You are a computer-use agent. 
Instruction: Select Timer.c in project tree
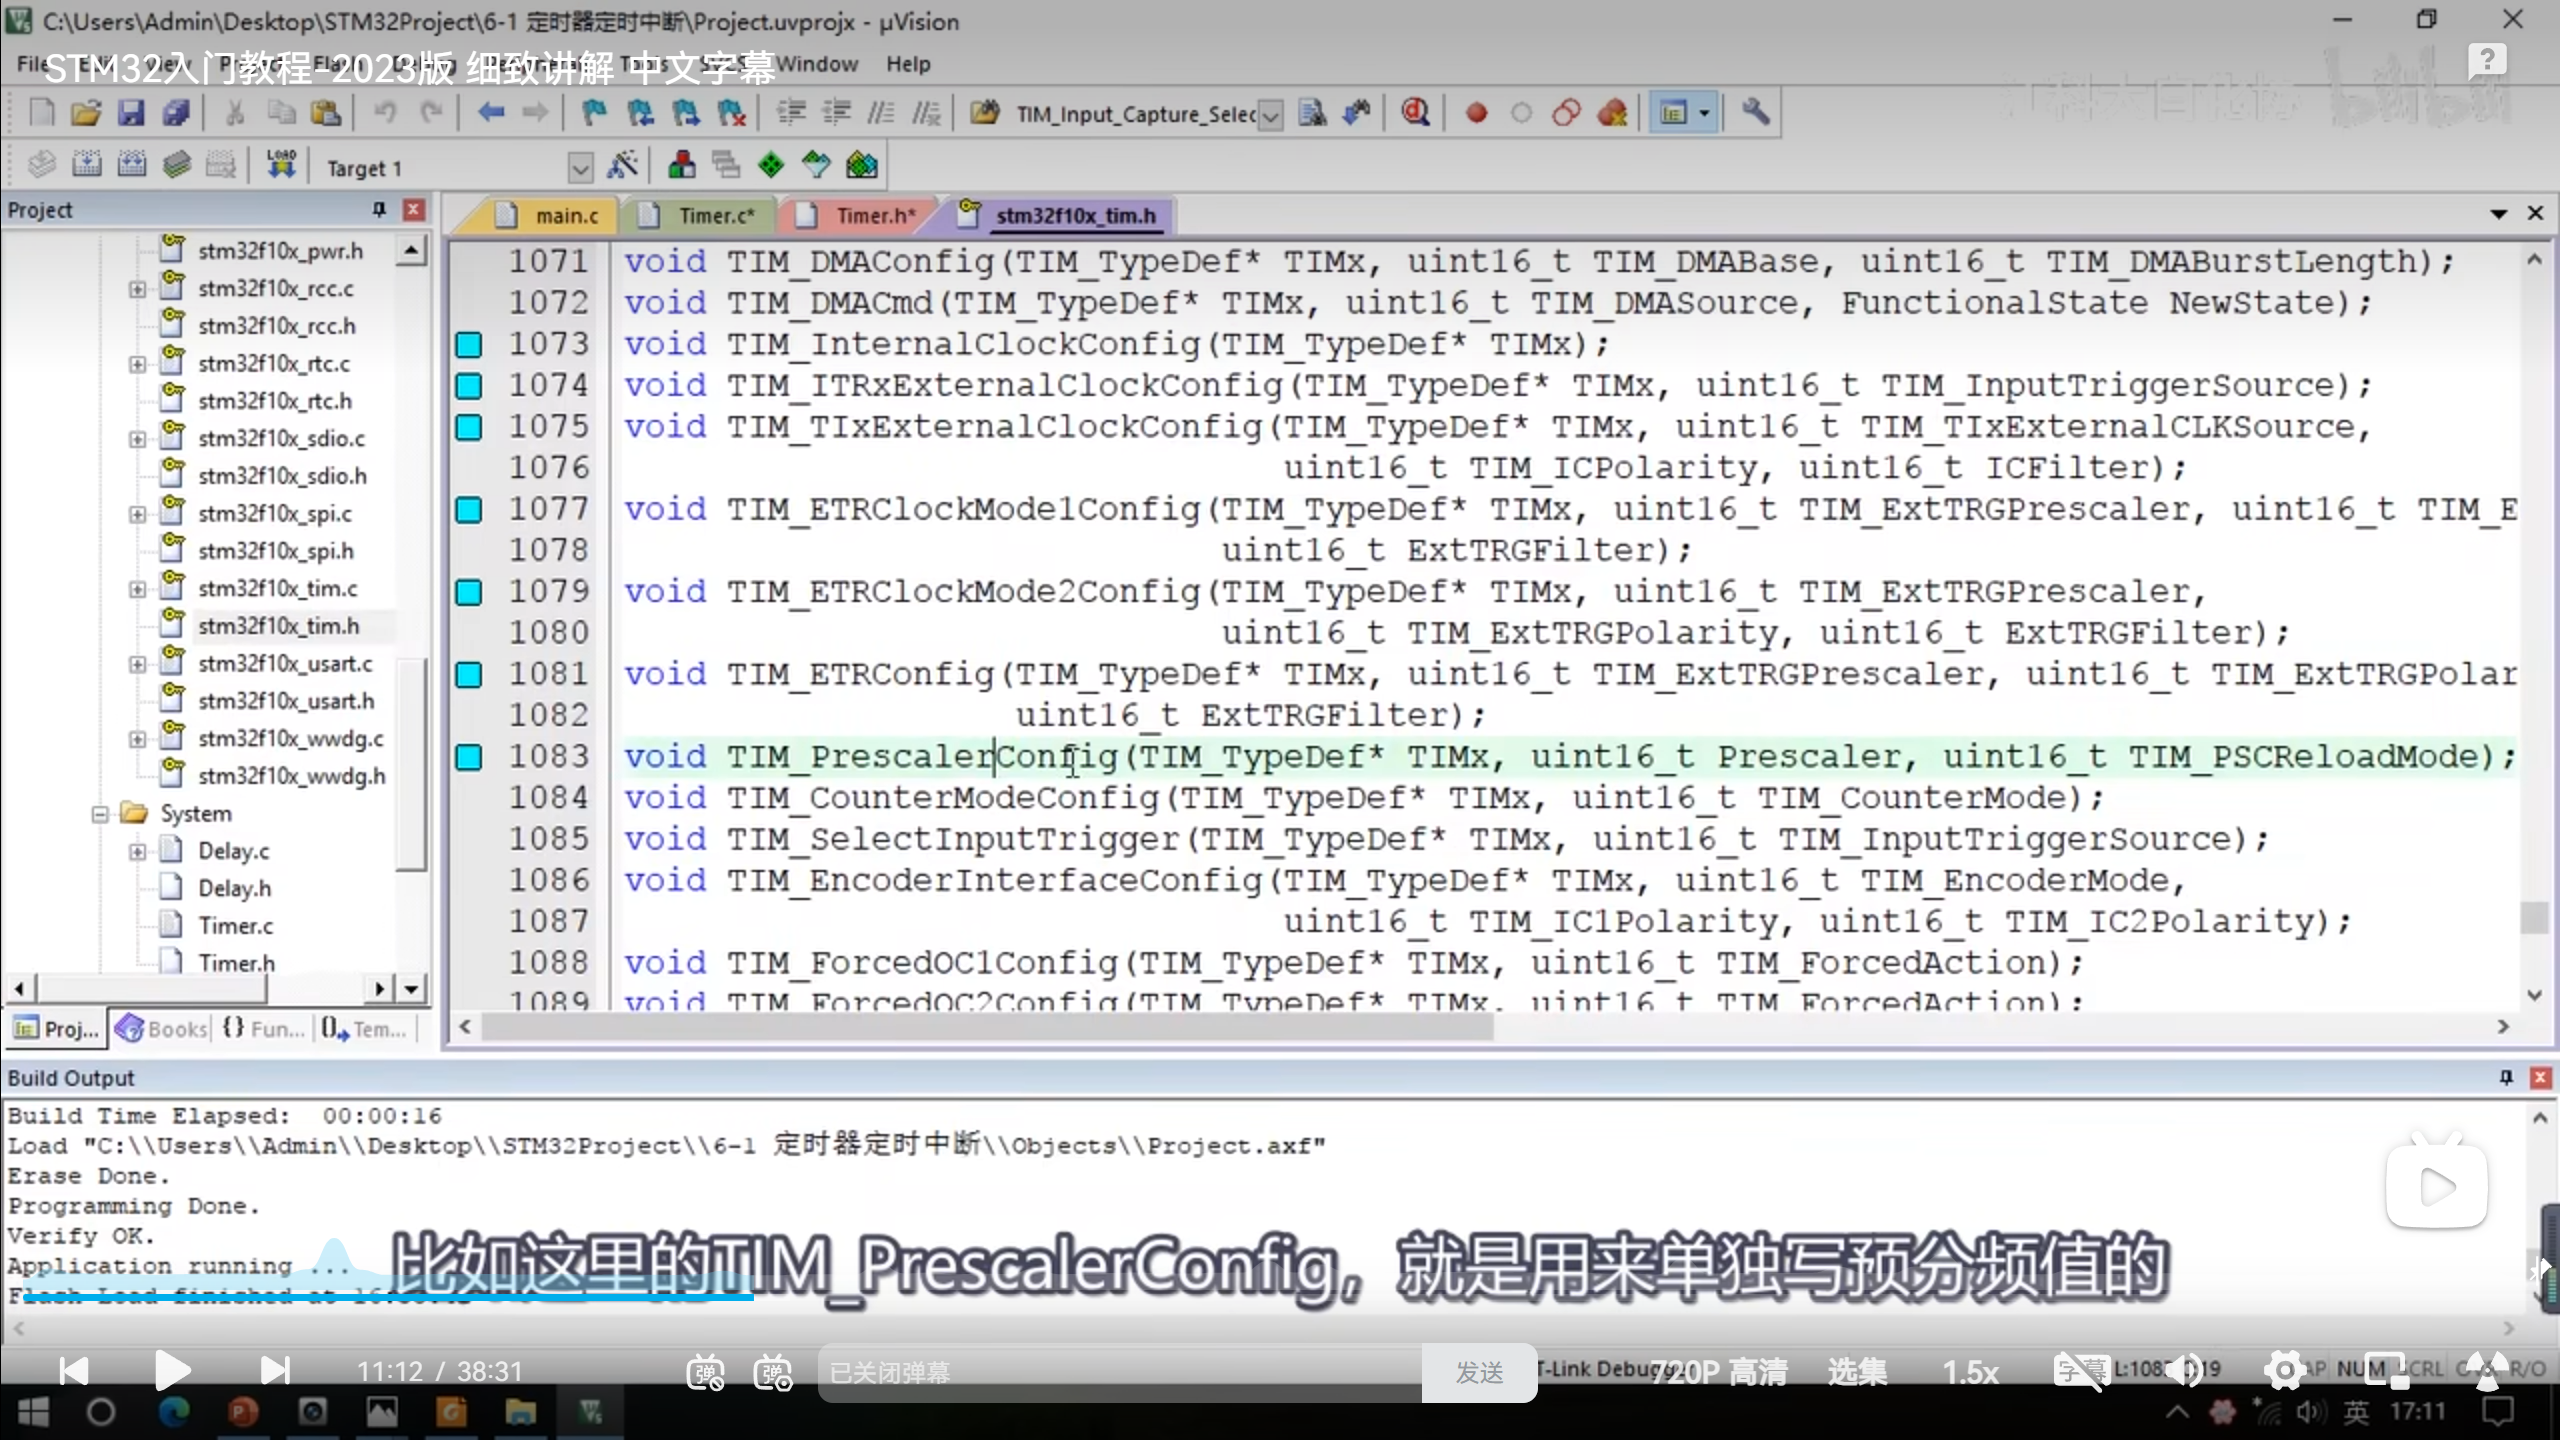click(235, 926)
